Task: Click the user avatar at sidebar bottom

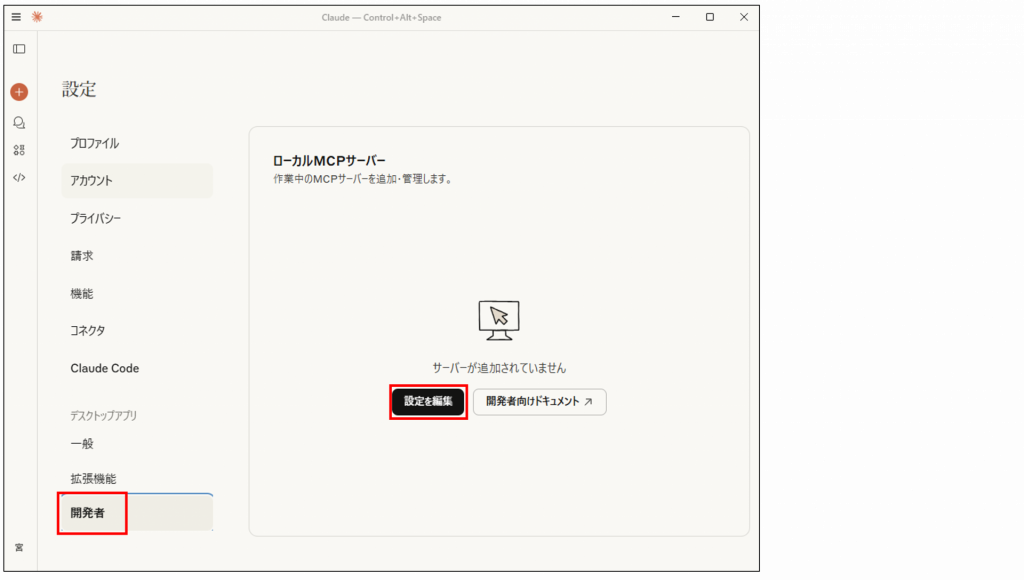Action: click(x=19, y=547)
